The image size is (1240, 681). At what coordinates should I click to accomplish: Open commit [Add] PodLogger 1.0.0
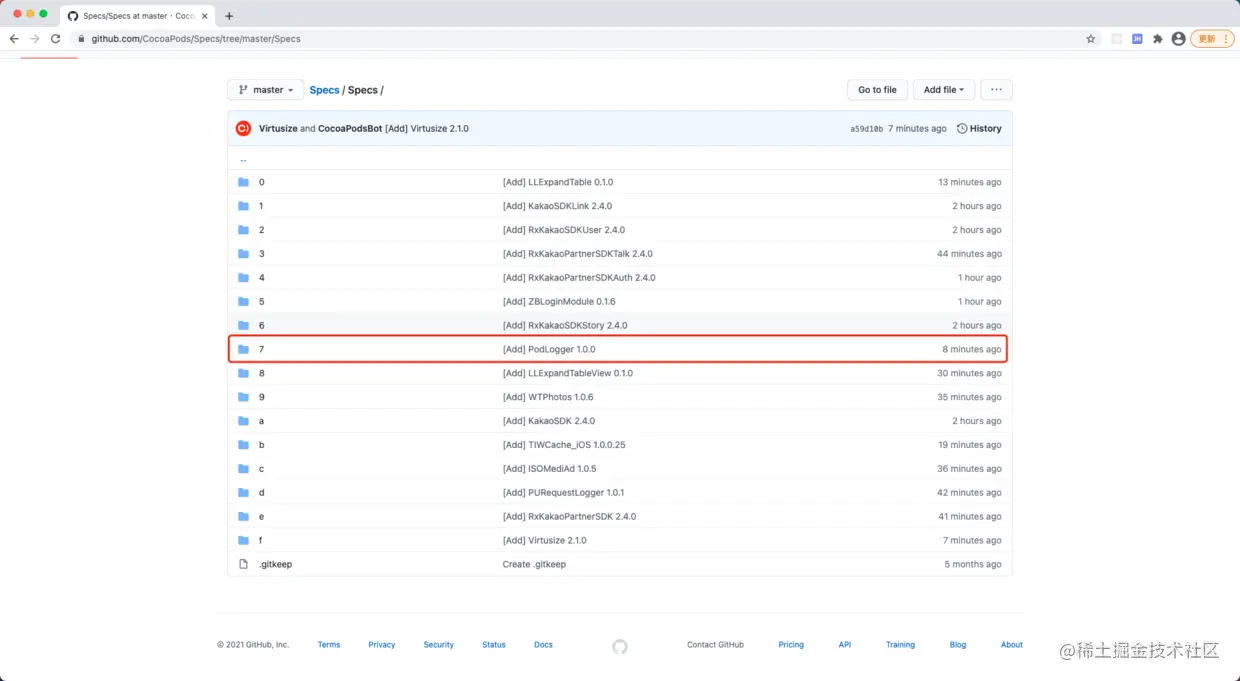pos(549,349)
